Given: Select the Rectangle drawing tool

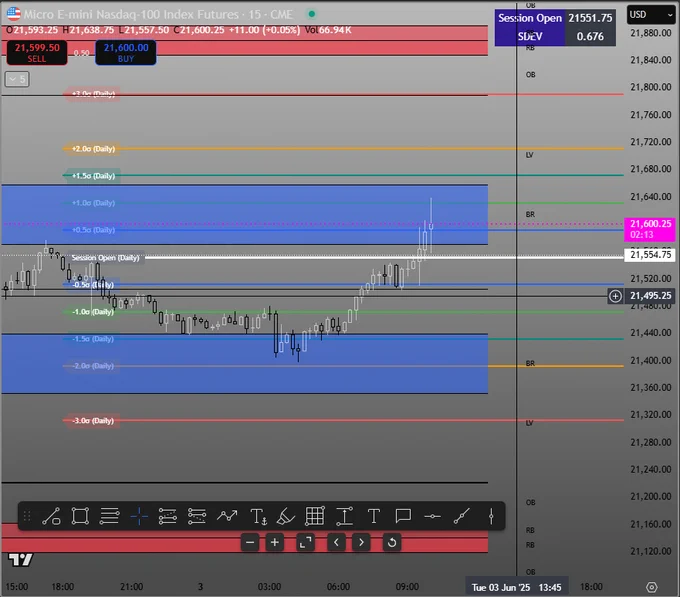Looking at the screenshot, I should point(80,516).
